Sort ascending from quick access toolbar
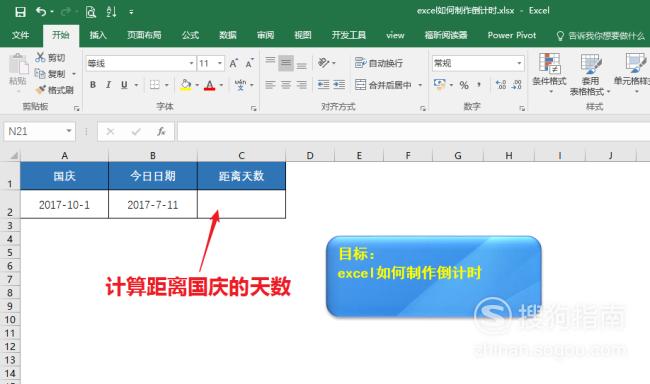Image resolution: width=650 pixels, height=384 pixels. point(111,12)
